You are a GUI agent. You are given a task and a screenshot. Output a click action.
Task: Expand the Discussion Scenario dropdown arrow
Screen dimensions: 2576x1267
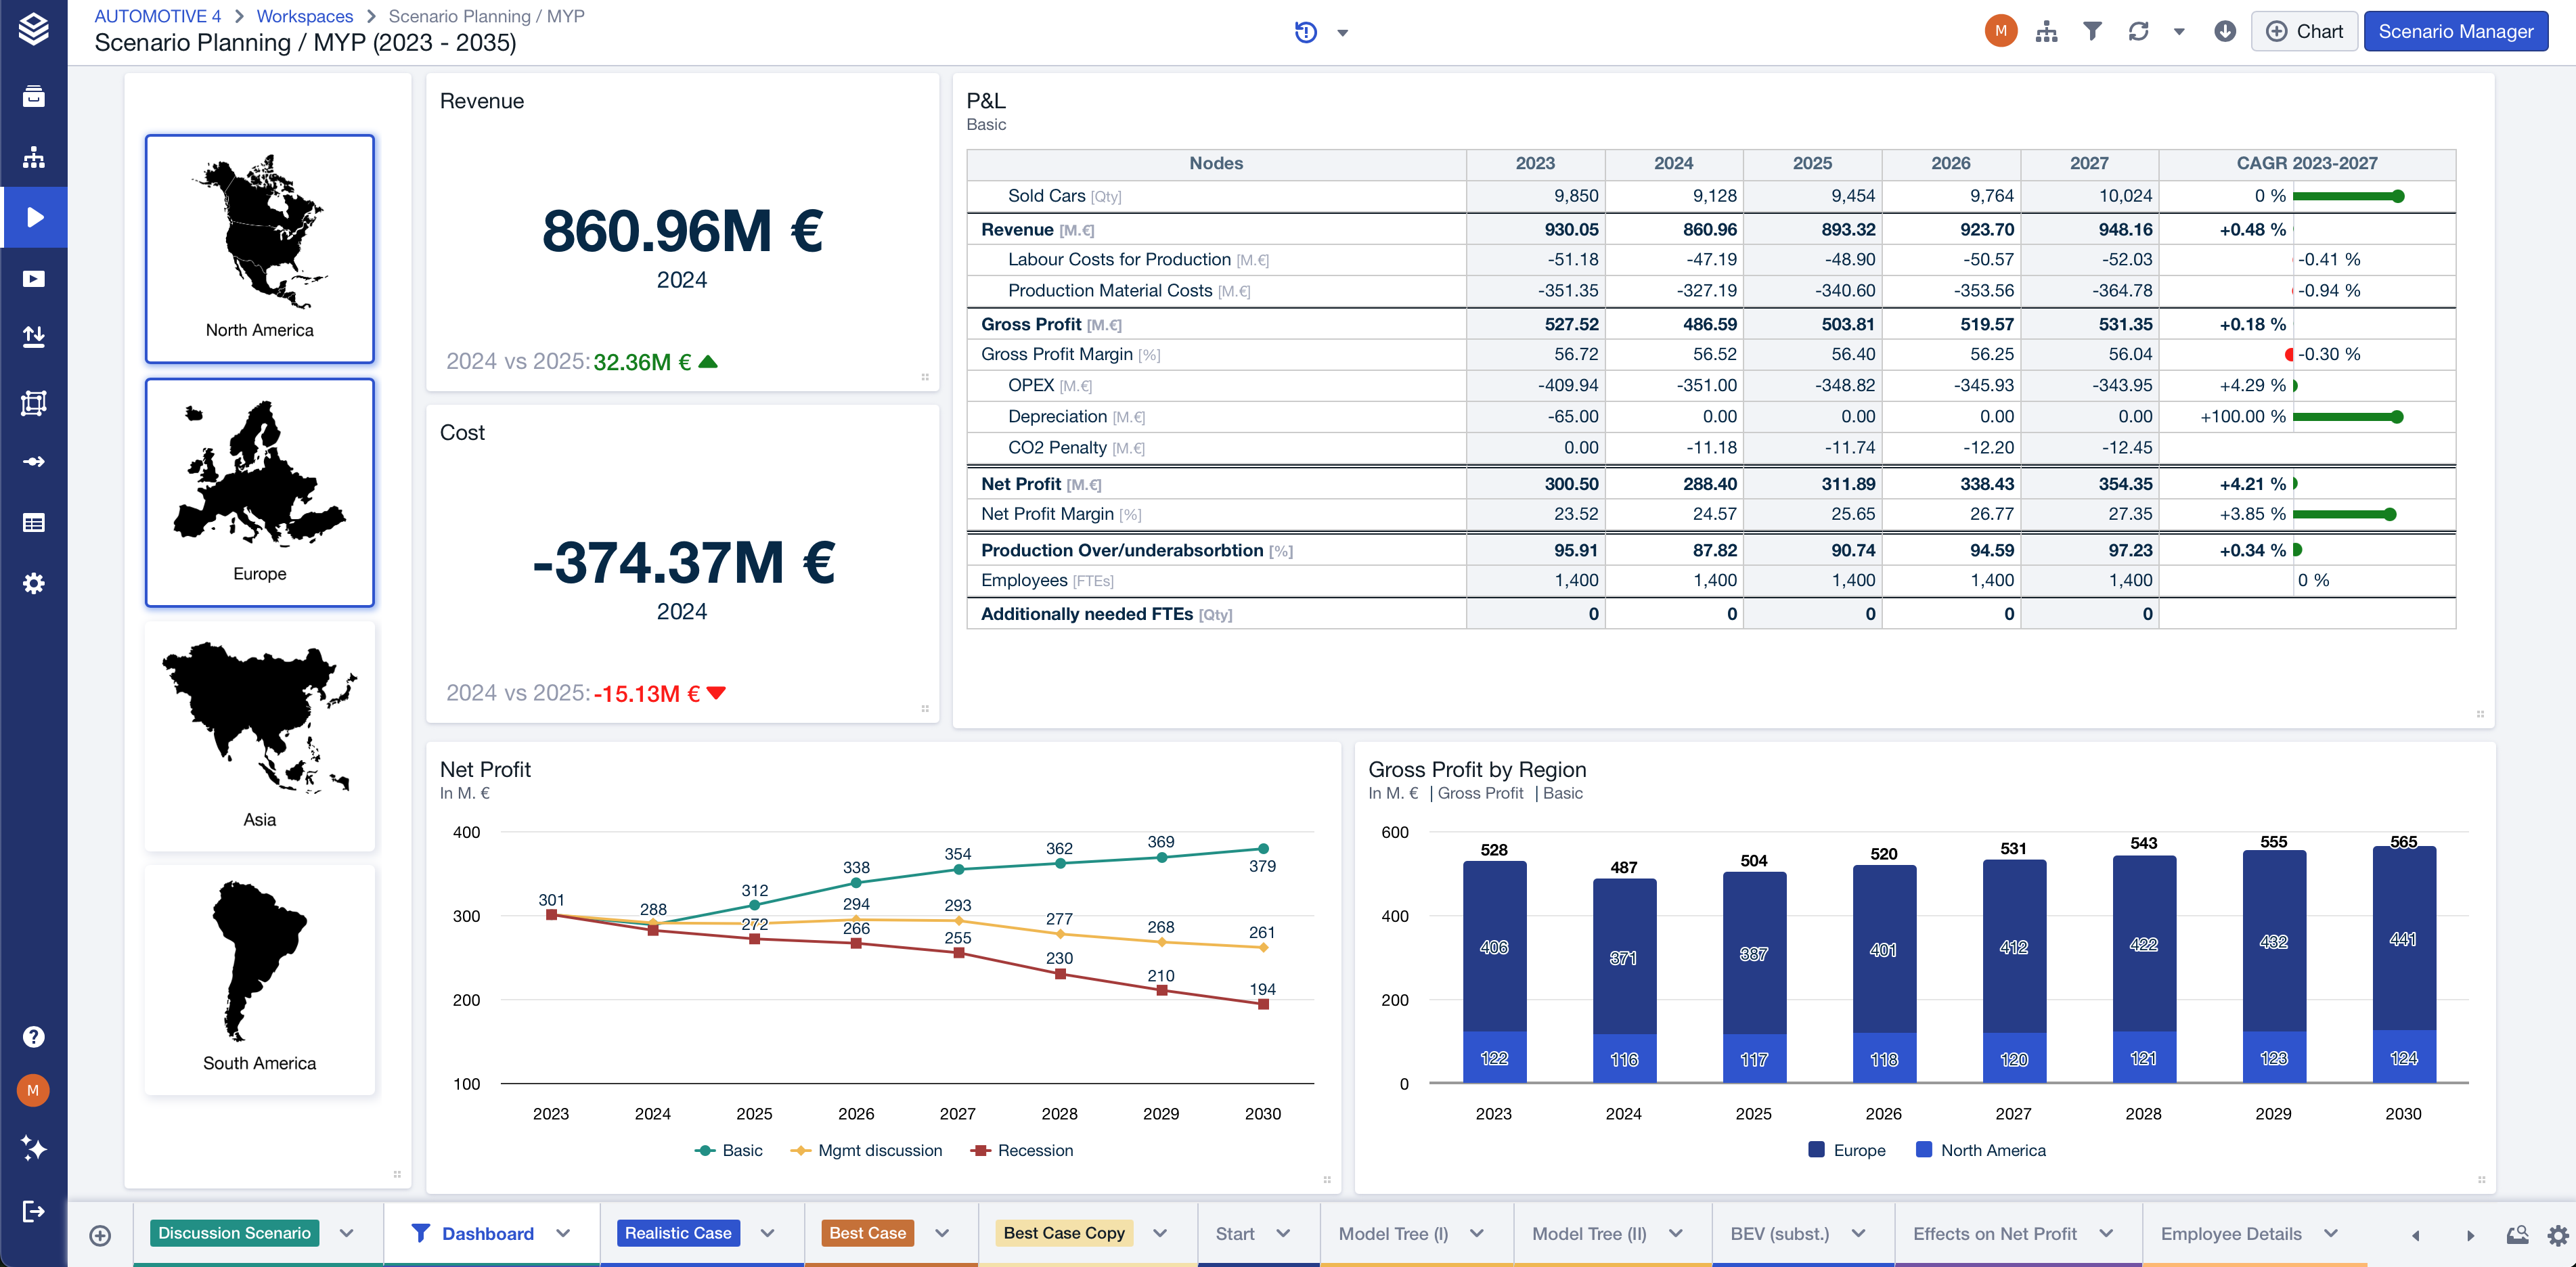click(346, 1233)
